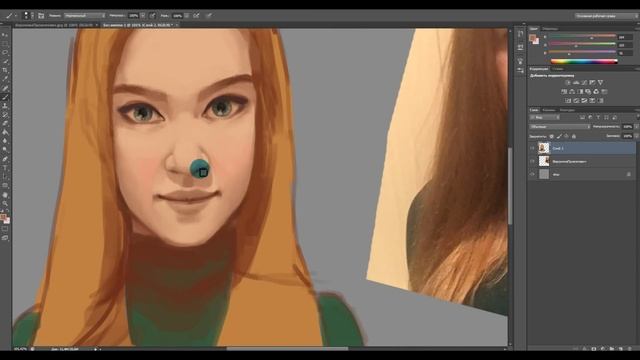Pick a color from the spectrum ramp
The height and width of the screenshot is (360, 640).
[584, 61]
